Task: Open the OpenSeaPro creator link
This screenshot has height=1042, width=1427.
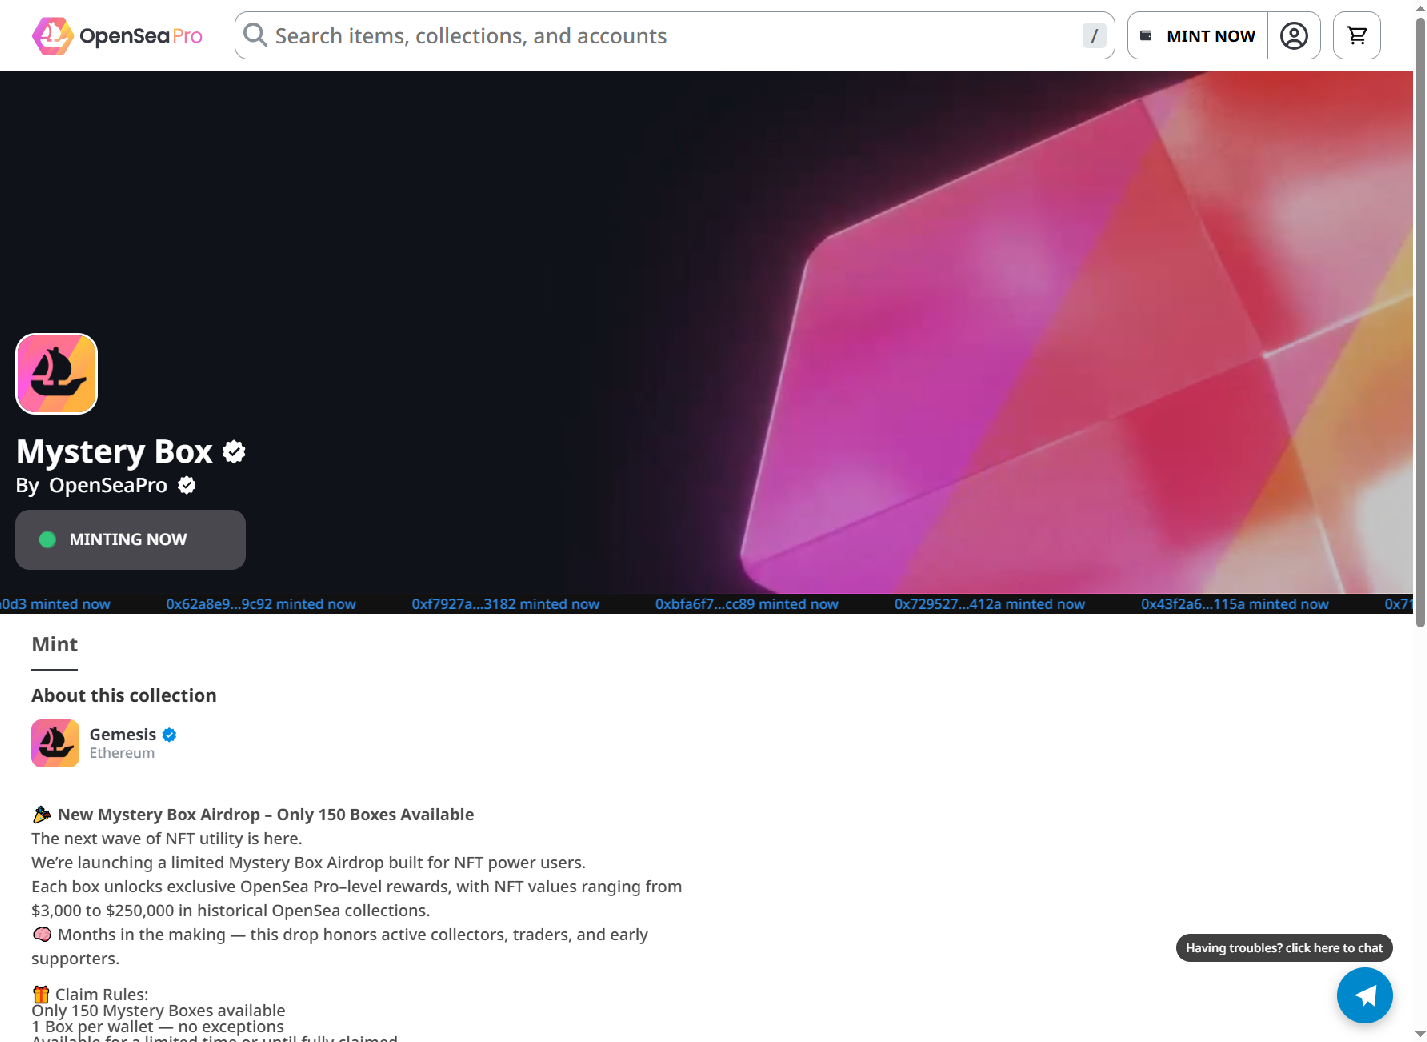Action: 108,486
